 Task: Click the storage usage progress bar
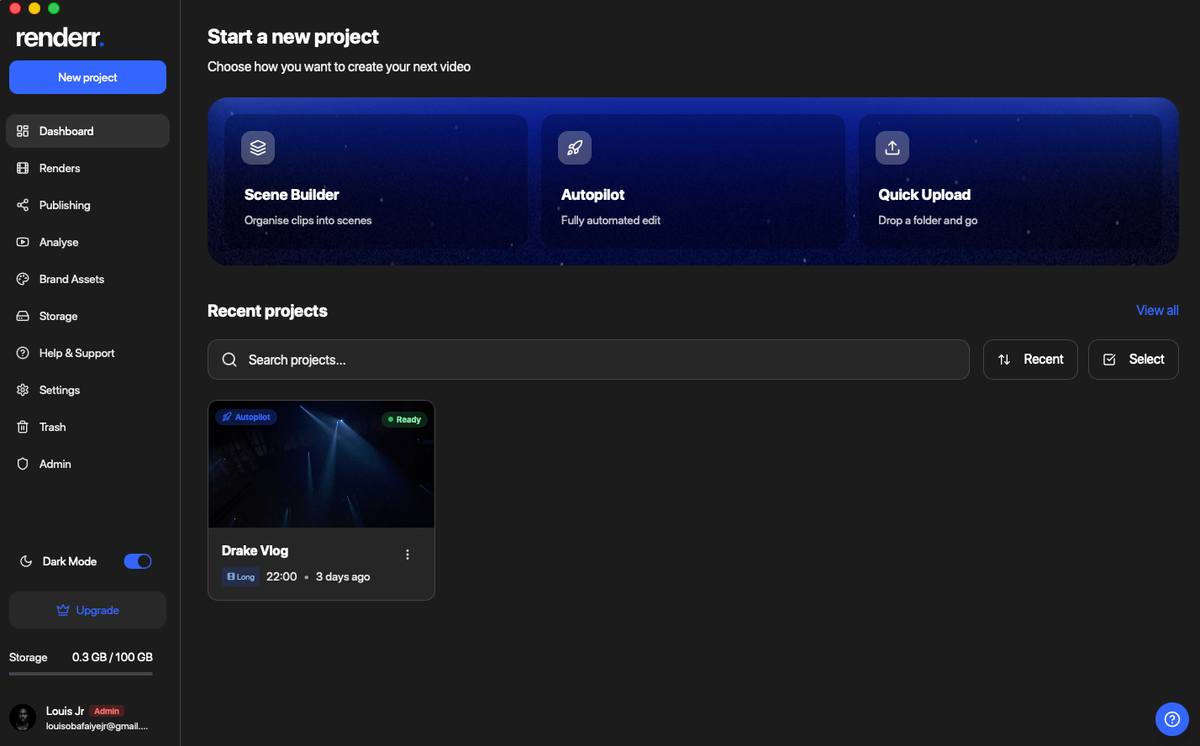[81, 674]
